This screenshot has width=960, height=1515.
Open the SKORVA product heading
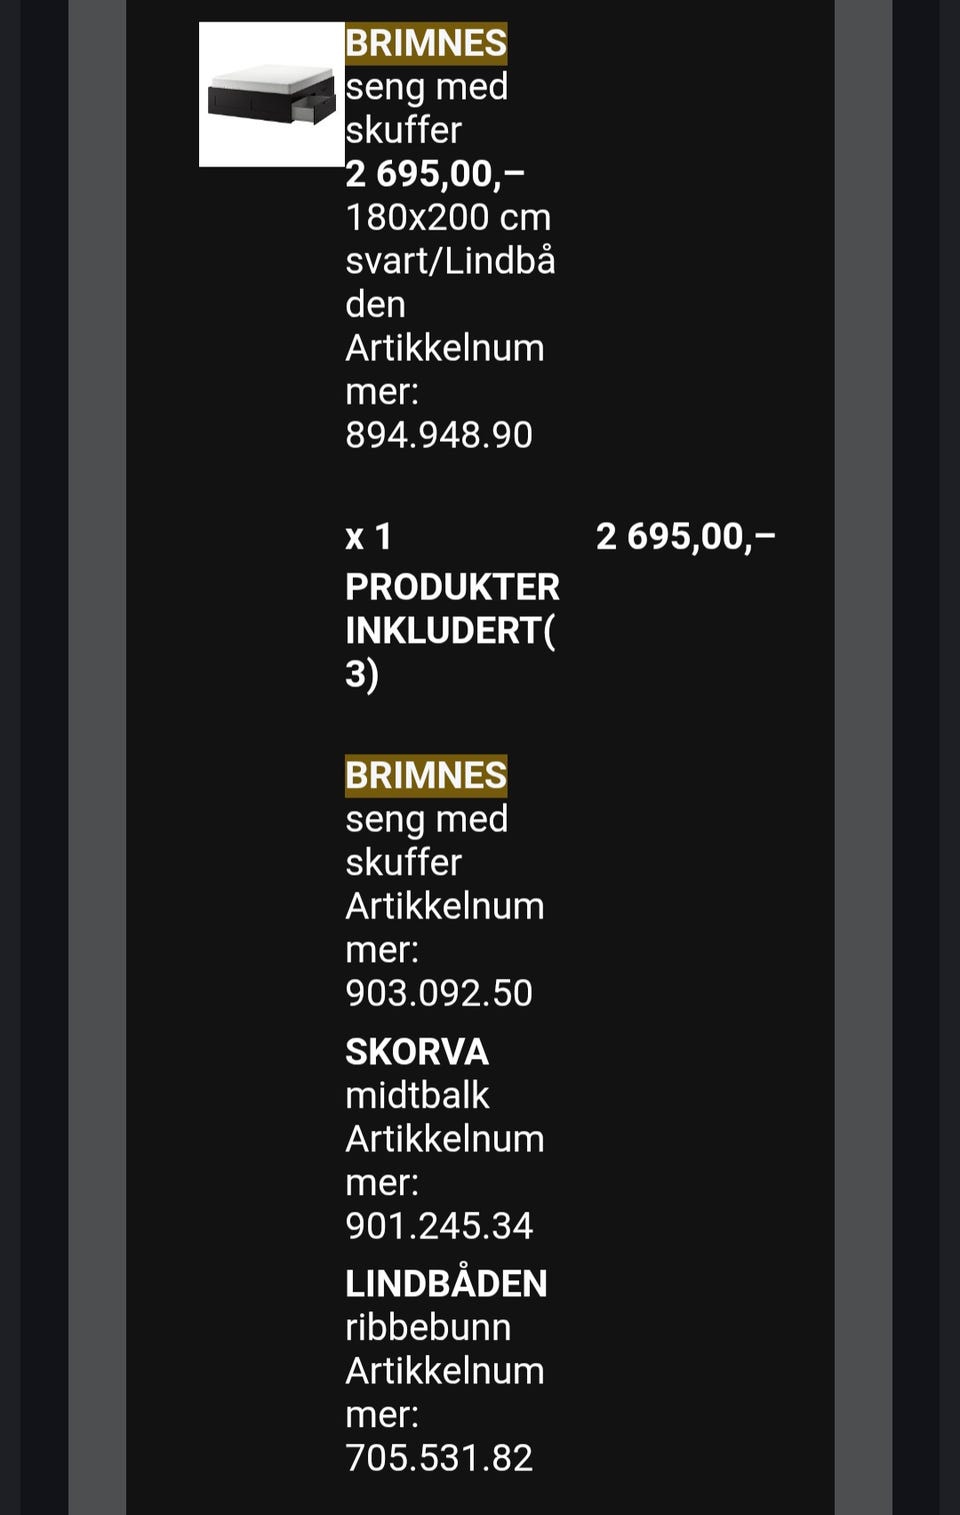[417, 1052]
